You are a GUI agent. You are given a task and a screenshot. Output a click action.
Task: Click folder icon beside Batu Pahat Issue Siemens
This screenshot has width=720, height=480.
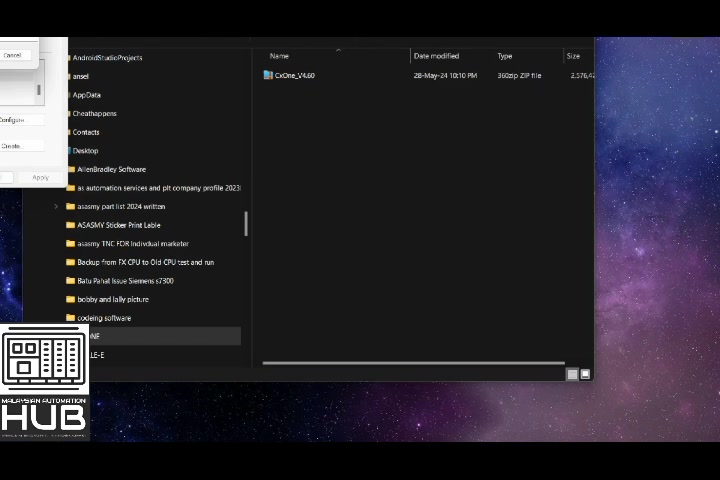[70, 281]
